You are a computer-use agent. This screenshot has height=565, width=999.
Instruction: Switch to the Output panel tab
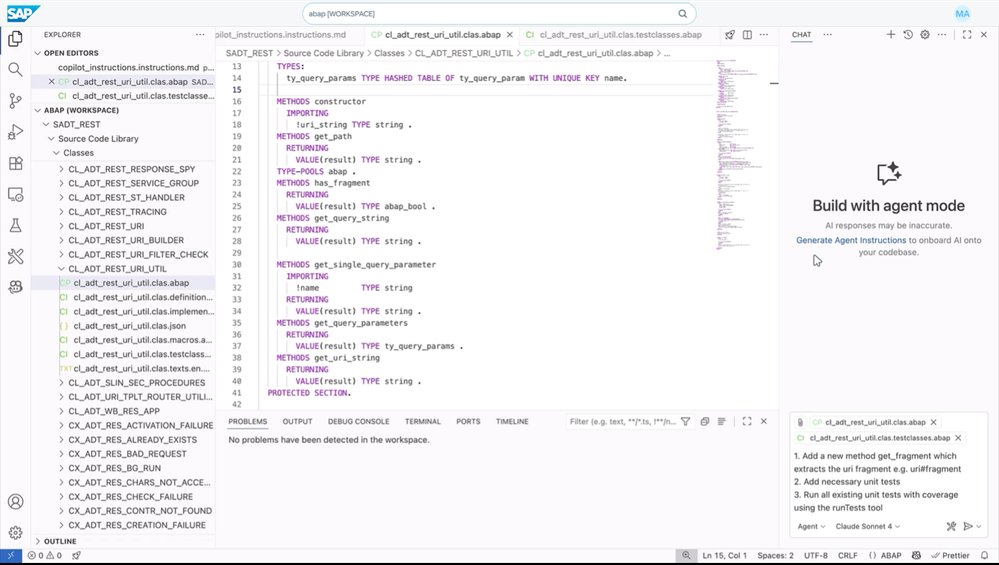tap(297, 422)
